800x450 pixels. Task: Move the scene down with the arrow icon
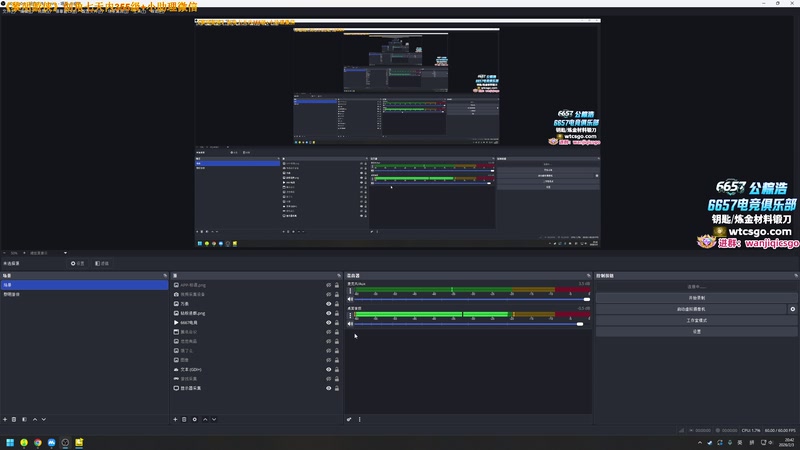tap(44, 419)
